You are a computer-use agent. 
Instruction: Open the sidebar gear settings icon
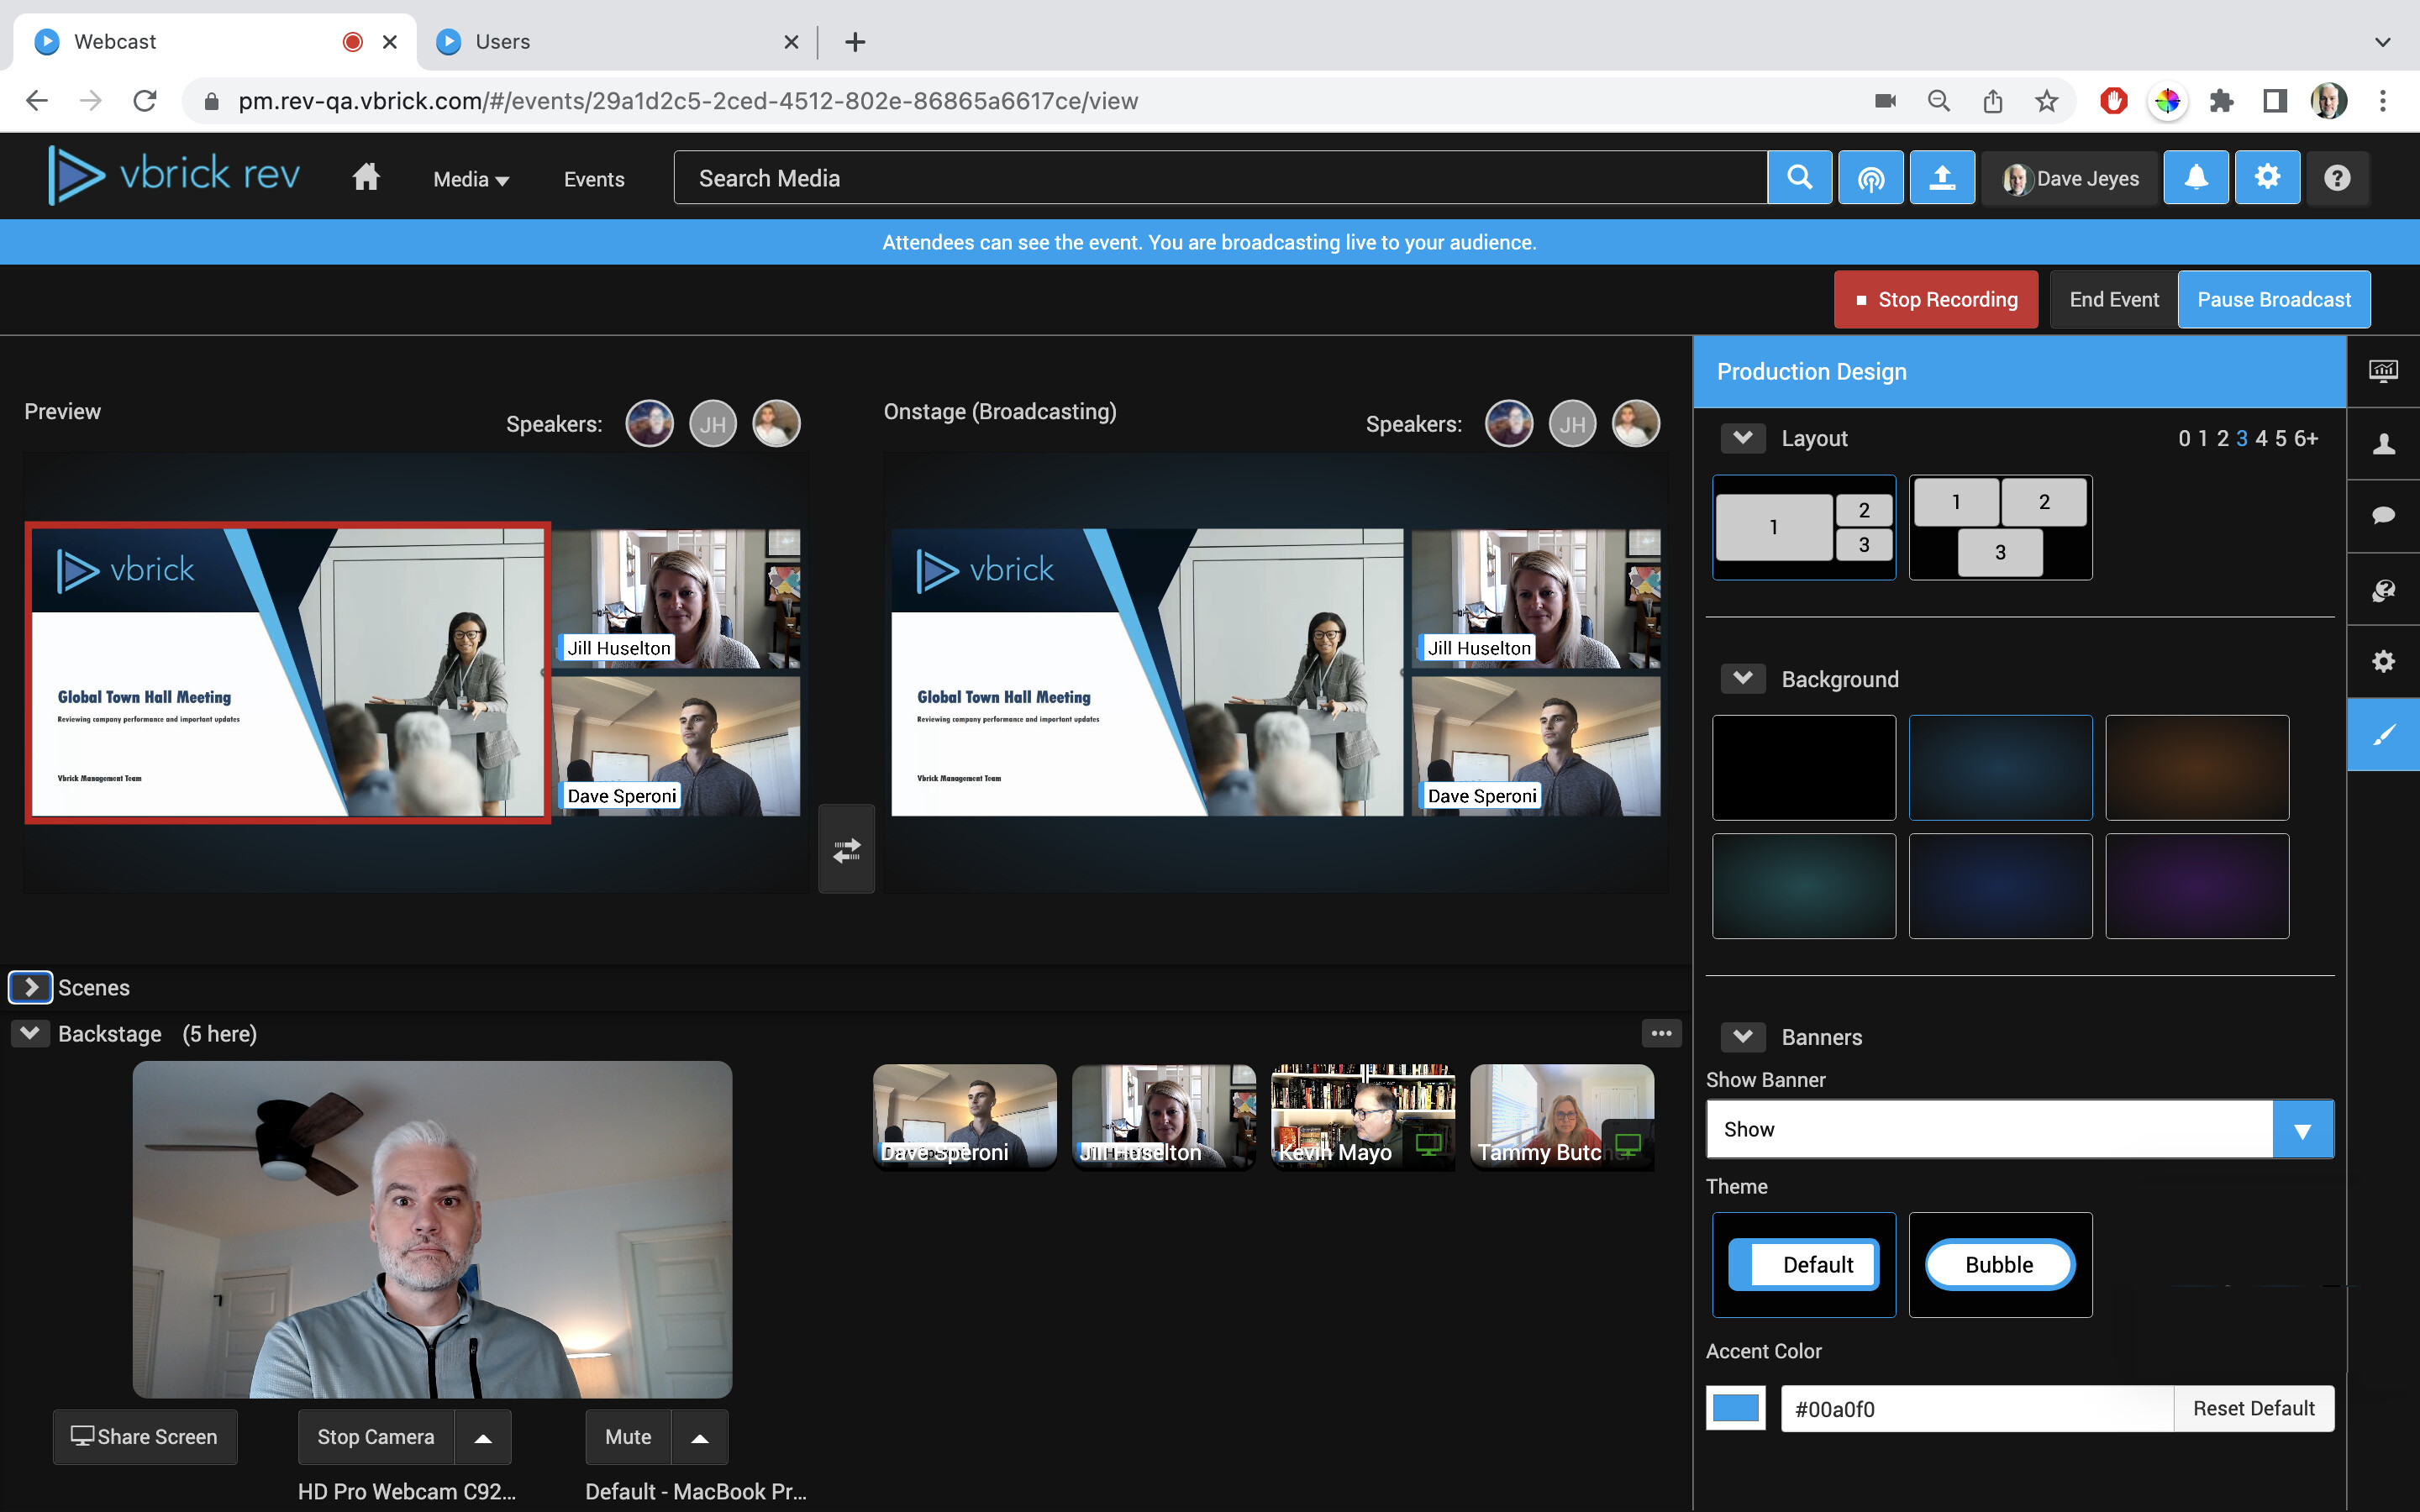click(2383, 661)
